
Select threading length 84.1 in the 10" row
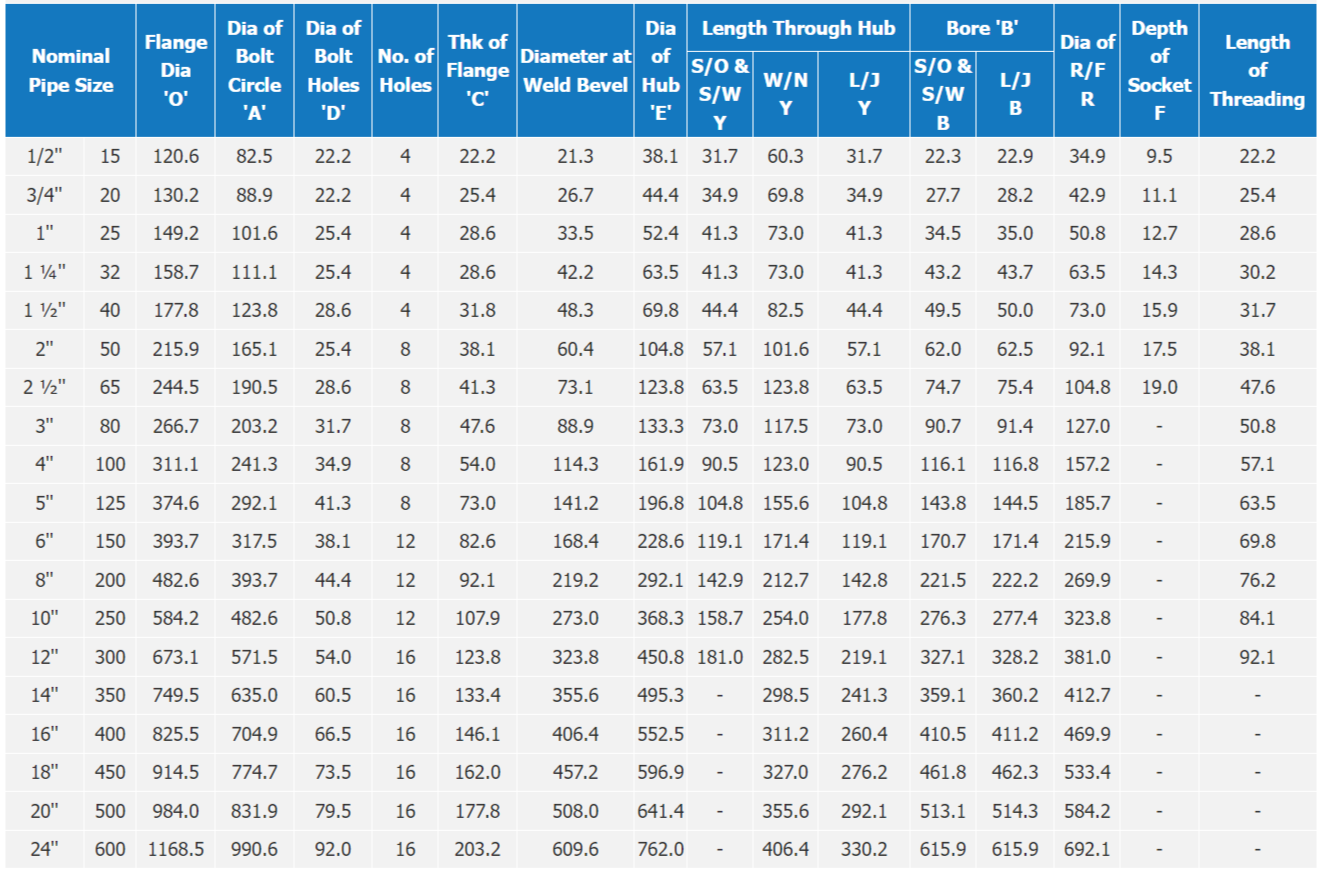(1258, 619)
